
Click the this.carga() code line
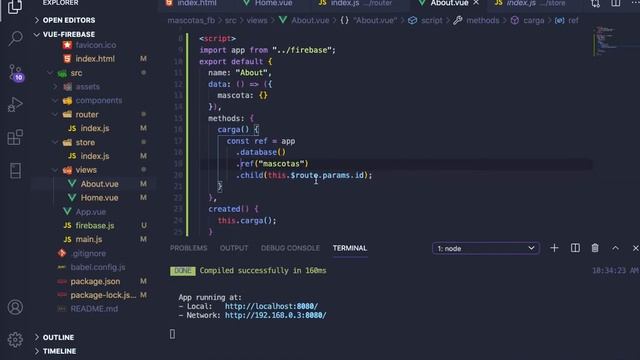click(x=247, y=220)
